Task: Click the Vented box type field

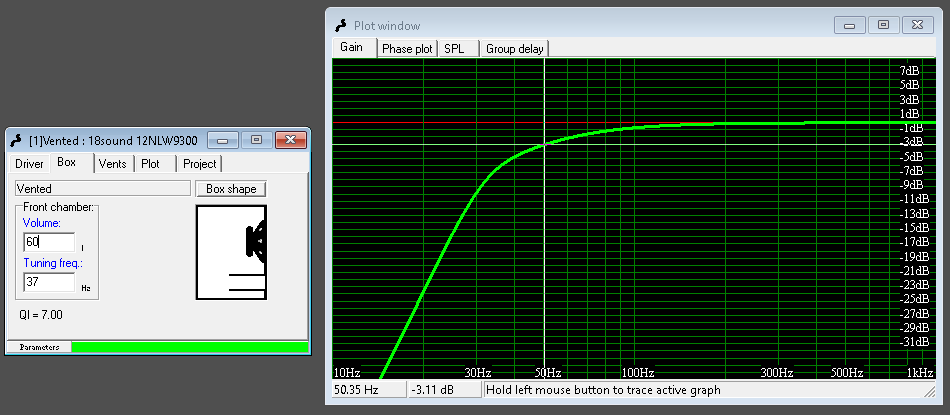Action: (x=102, y=188)
